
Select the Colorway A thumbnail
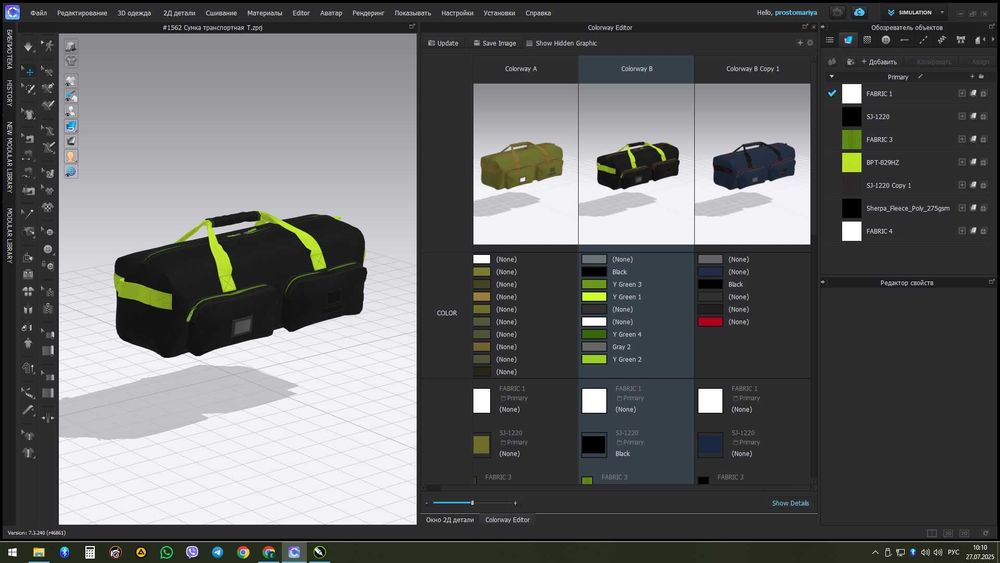coord(526,165)
